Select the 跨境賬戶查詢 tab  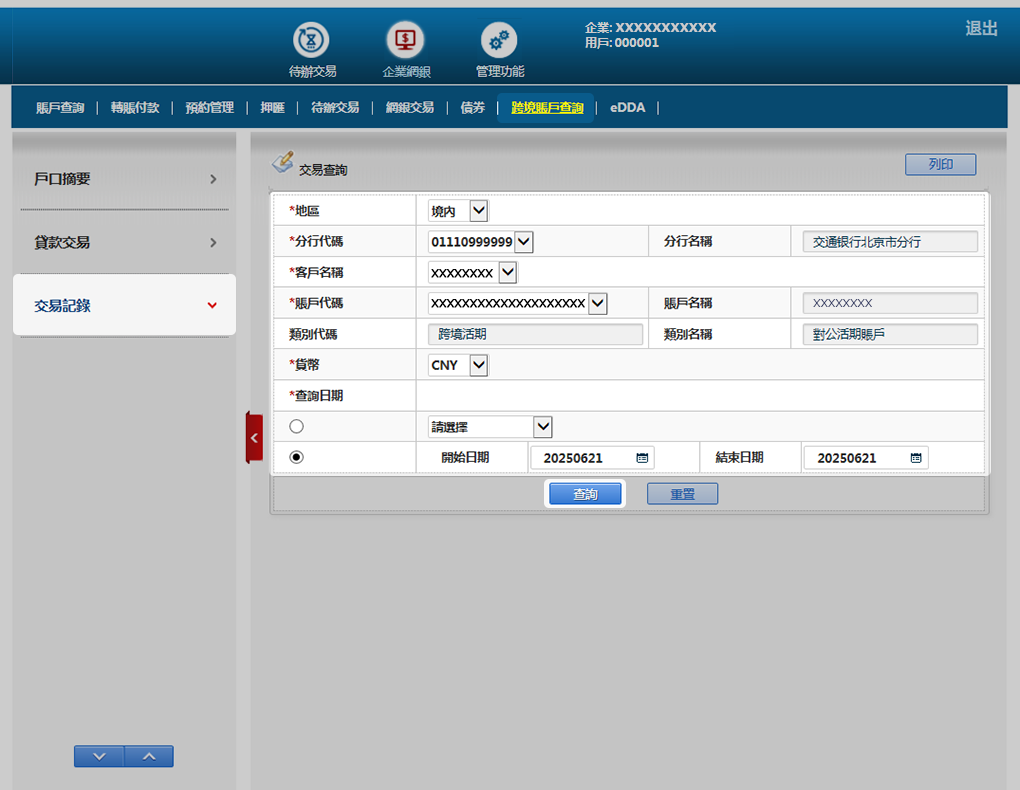(x=547, y=108)
